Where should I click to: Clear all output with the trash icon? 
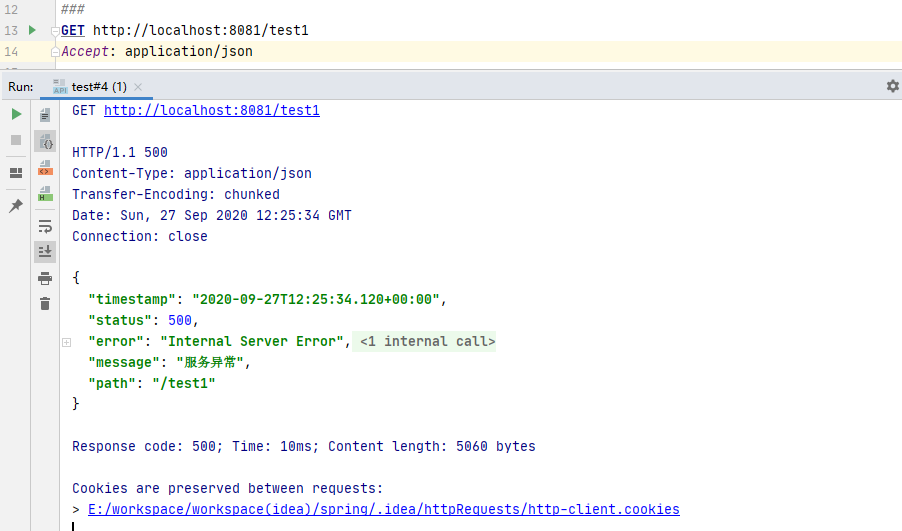45,303
